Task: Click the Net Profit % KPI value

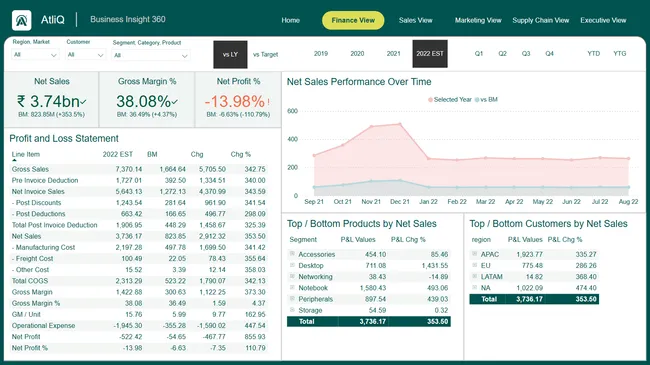Action: (x=235, y=101)
